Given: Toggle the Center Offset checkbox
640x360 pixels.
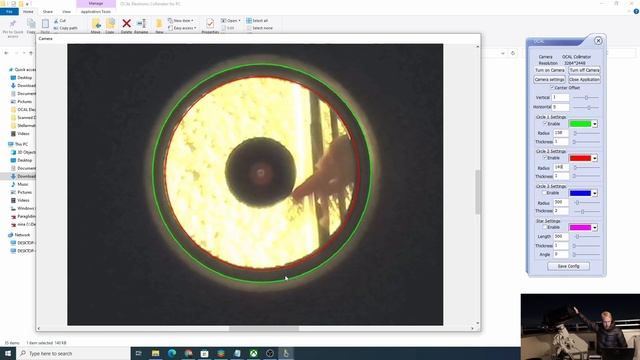Looking at the screenshot, I should (x=552, y=87).
